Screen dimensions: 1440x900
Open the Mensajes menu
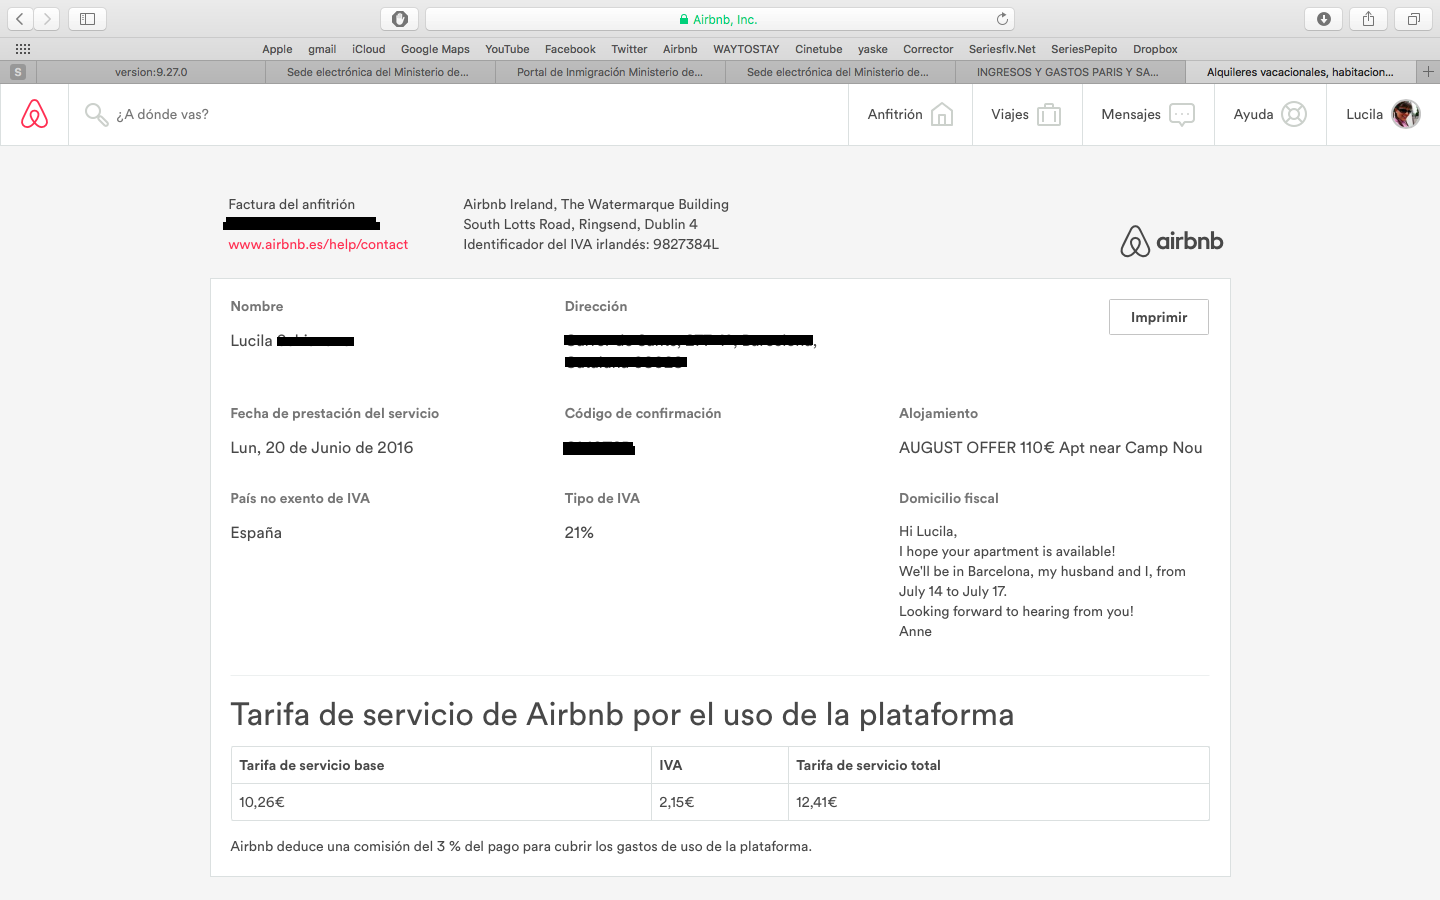[x=1148, y=115]
